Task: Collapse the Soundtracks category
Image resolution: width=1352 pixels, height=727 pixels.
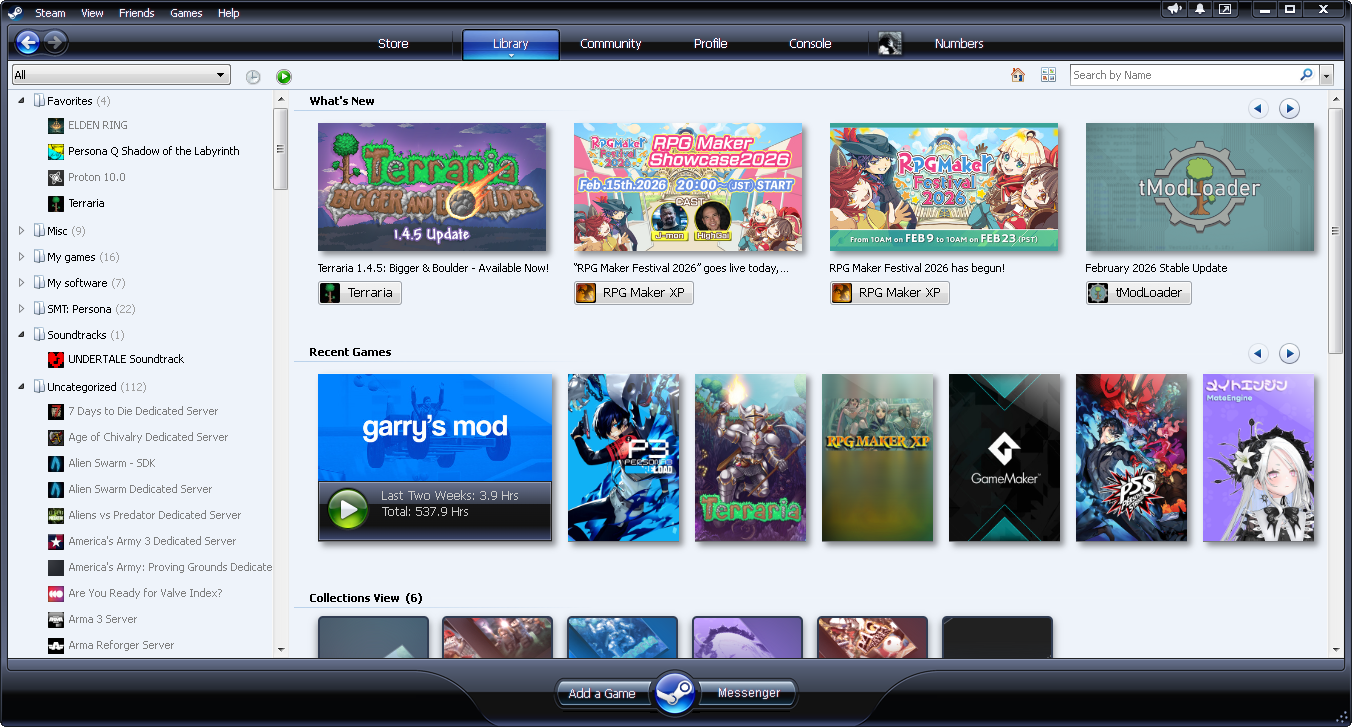Action: (22, 335)
